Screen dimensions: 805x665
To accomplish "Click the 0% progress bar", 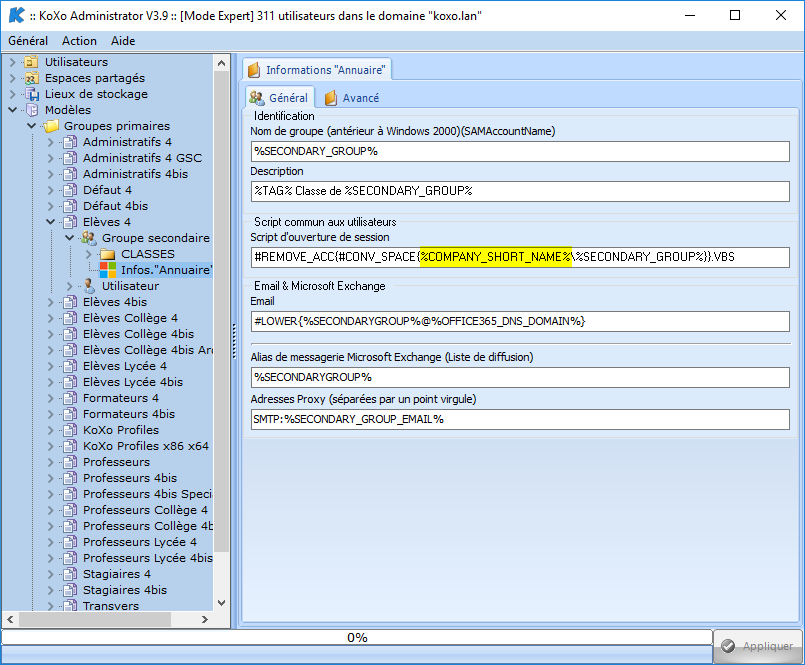I will [357, 637].
